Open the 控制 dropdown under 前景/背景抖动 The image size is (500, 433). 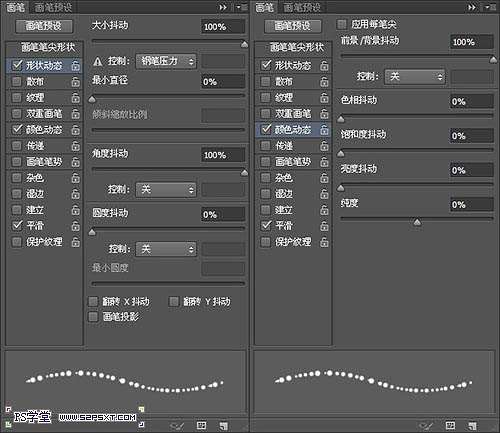(x=415, y=77)
